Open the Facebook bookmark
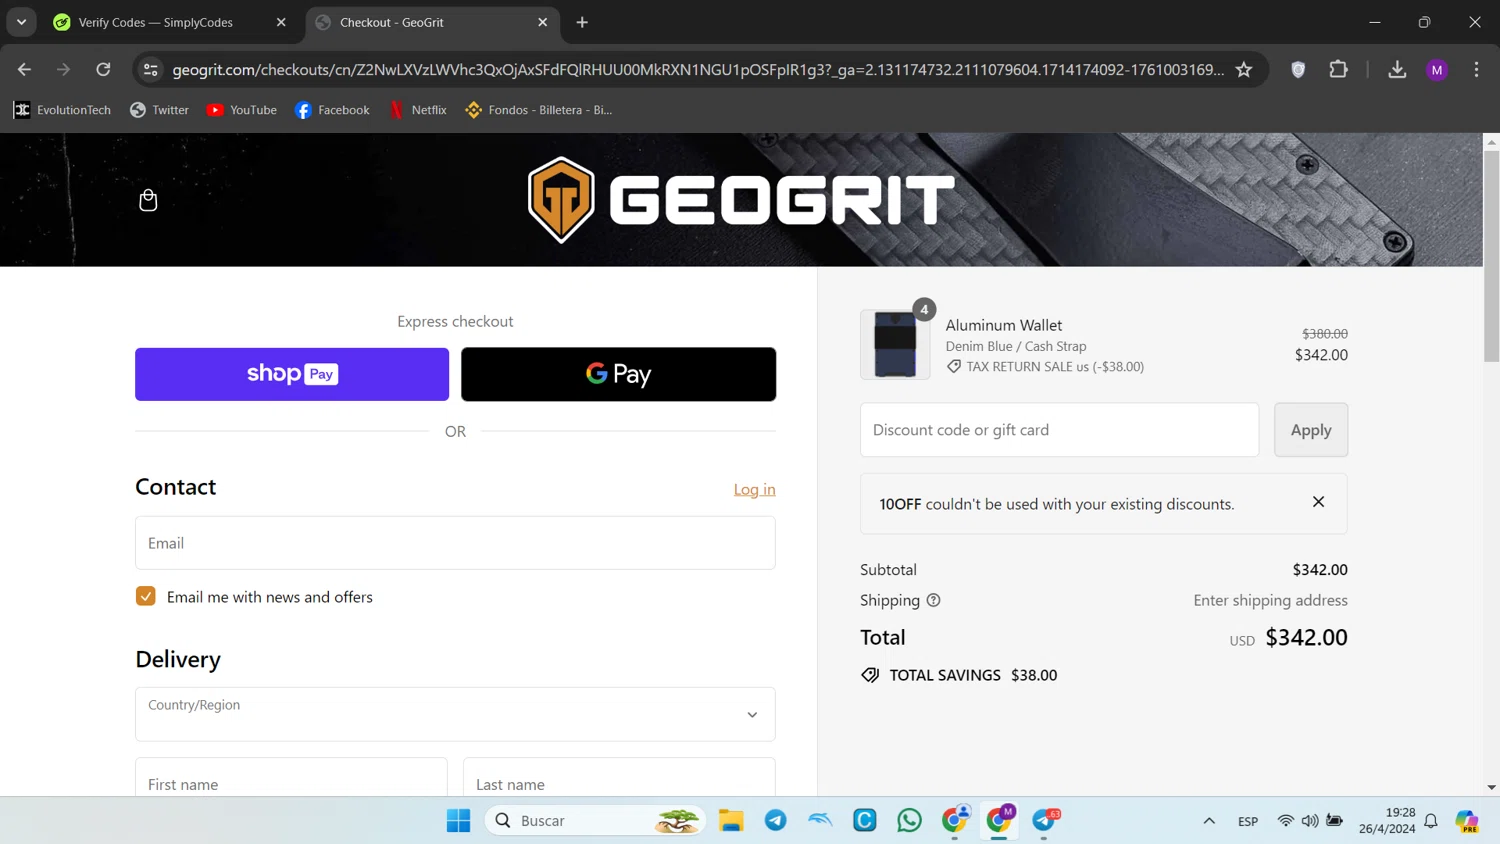This screenshot has width=1500, height=844. coord(332,110)
